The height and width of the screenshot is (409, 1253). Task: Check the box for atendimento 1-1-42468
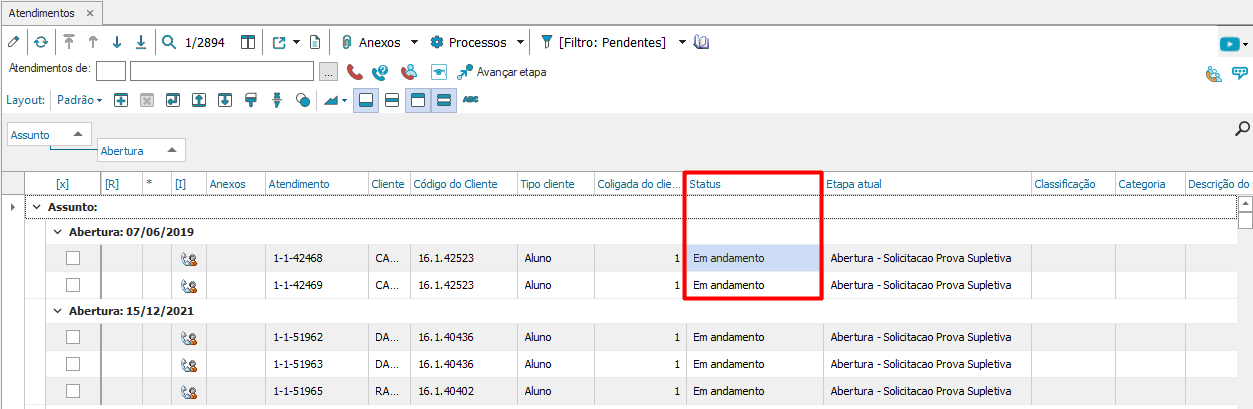73,258
